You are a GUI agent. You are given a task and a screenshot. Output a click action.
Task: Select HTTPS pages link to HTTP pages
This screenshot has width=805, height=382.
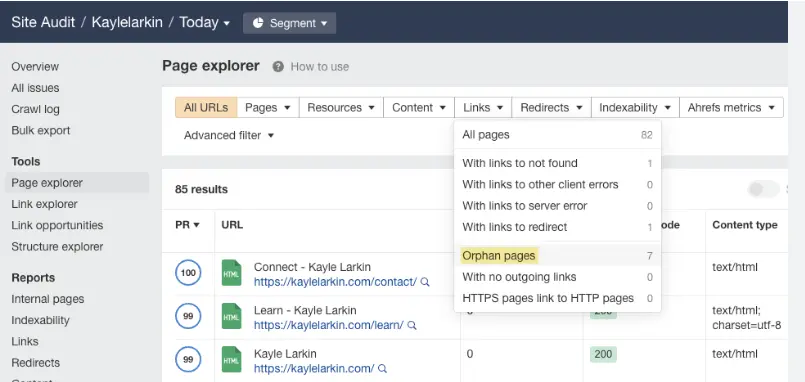(558, 298)
